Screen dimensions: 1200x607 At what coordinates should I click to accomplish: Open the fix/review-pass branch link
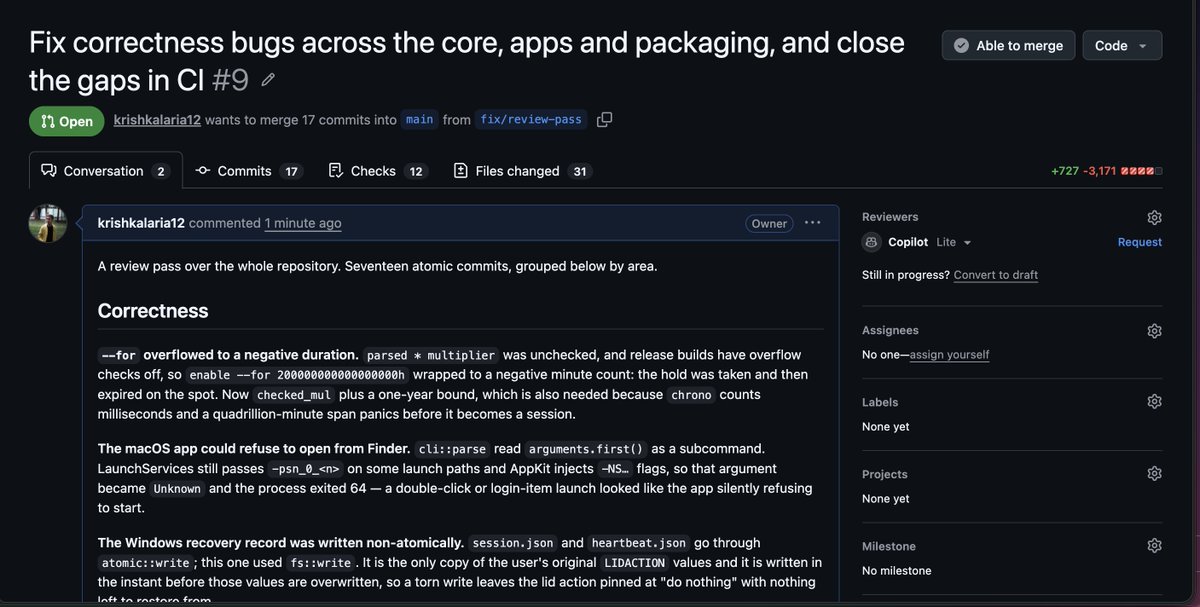(531, 120)
